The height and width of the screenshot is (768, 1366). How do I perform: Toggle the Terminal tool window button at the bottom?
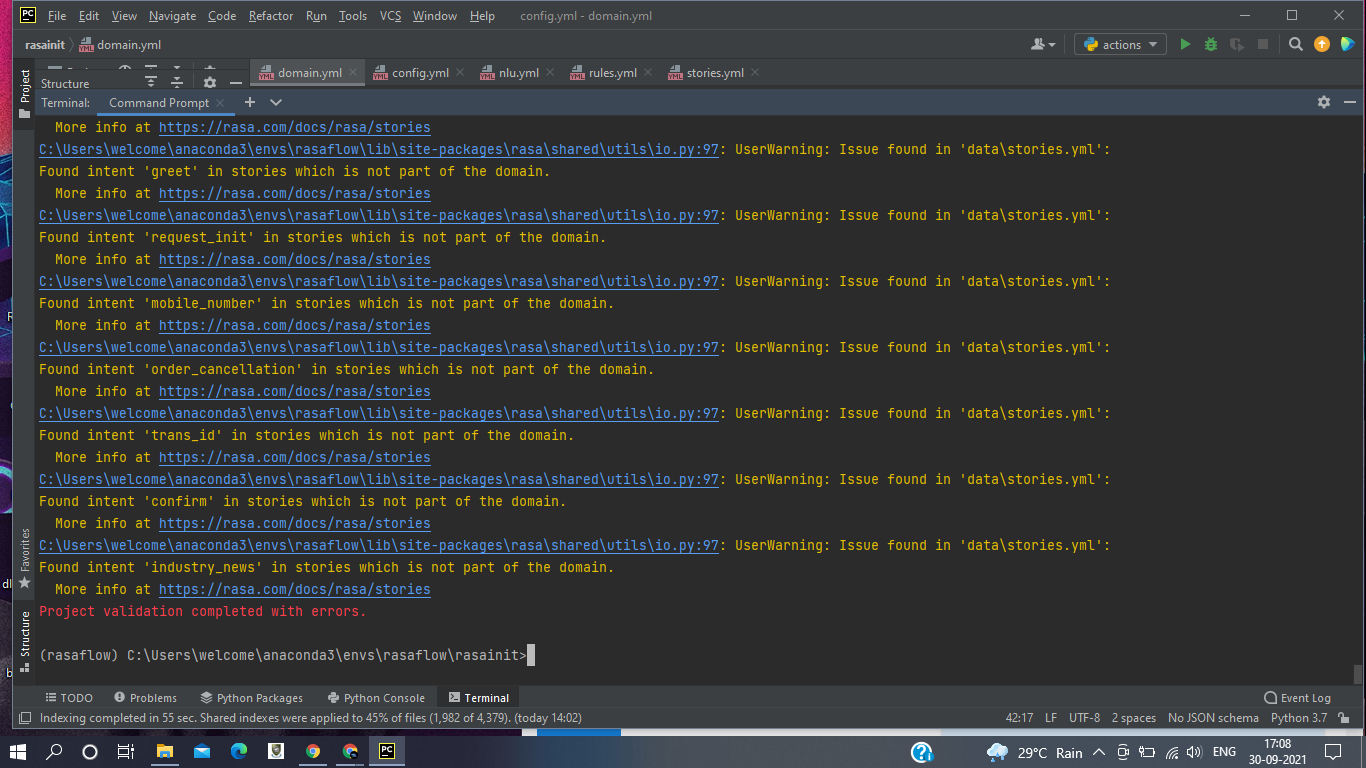pos(479,698)
